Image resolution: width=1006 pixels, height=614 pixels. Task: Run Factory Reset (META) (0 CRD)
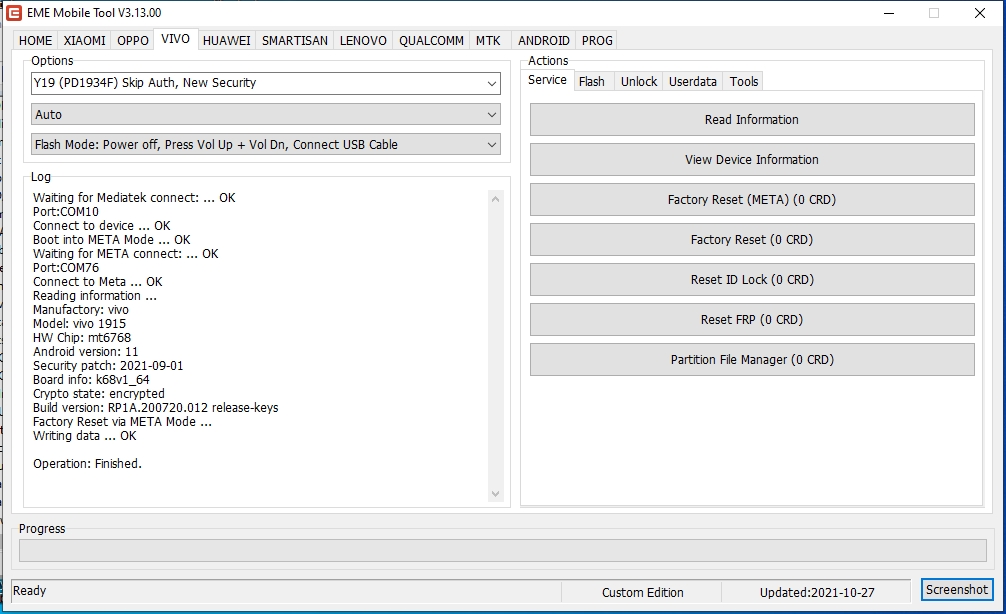click(752, 200)
